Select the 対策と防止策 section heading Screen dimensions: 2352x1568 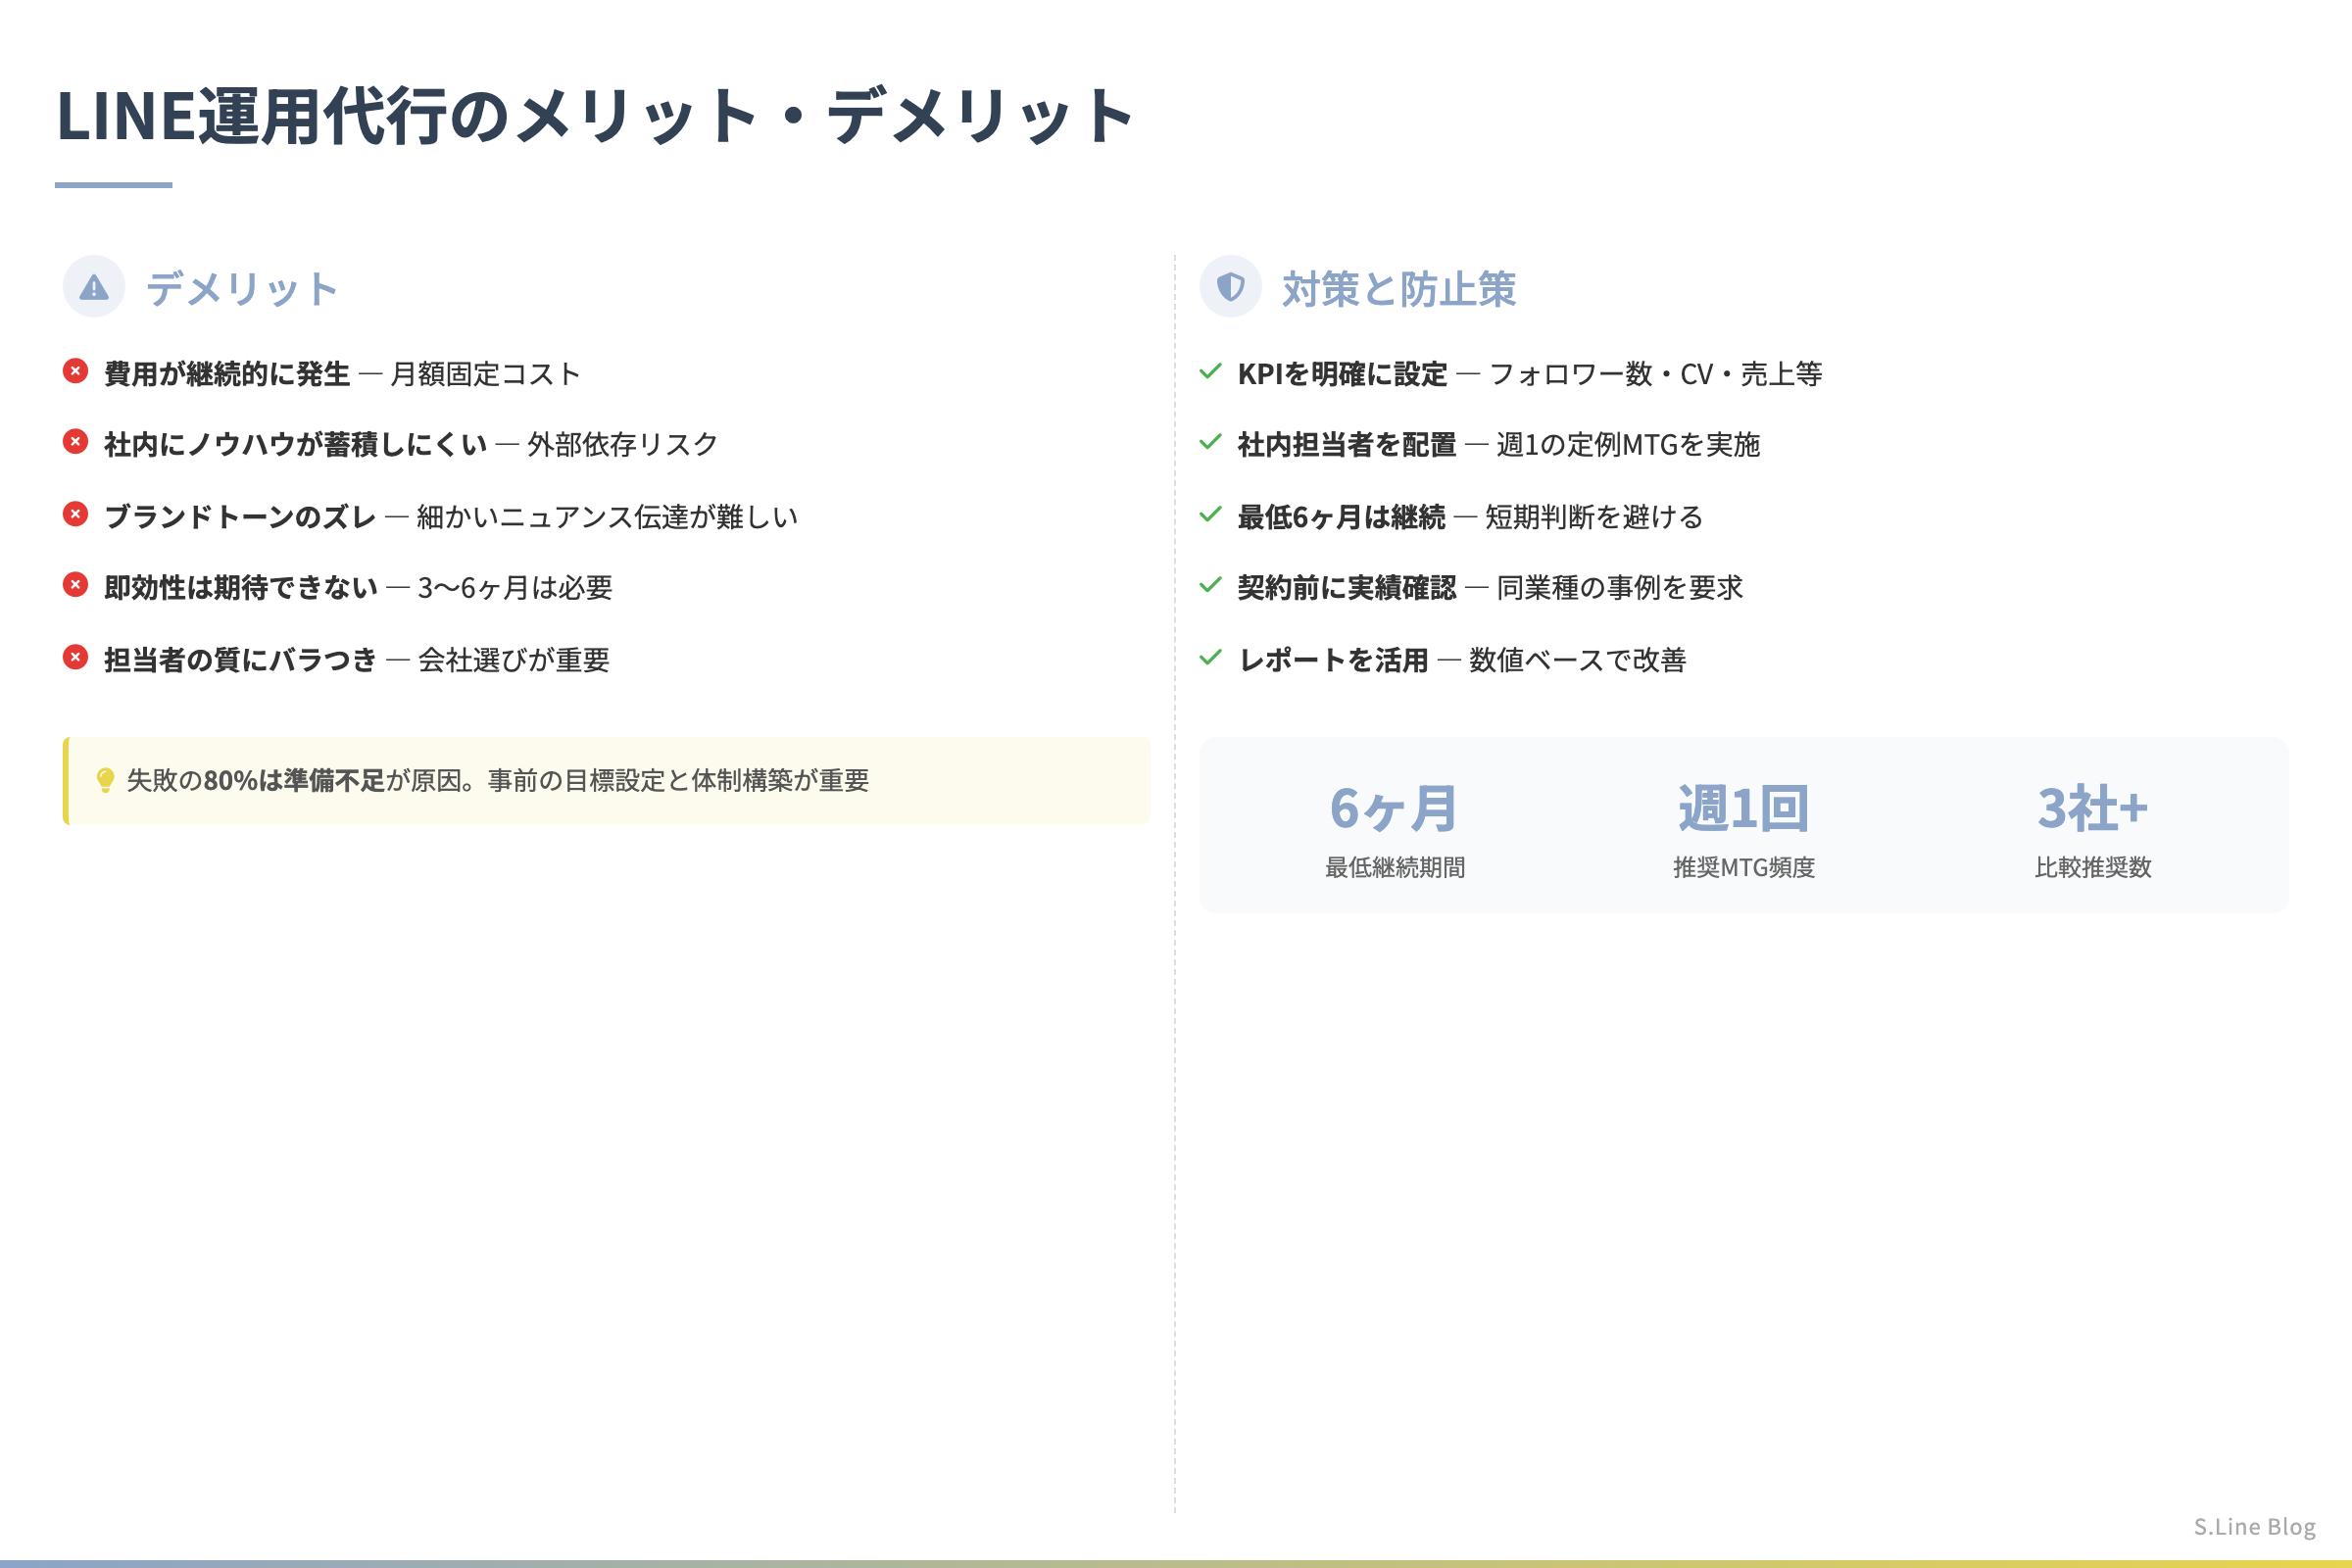coord(1399,289)
